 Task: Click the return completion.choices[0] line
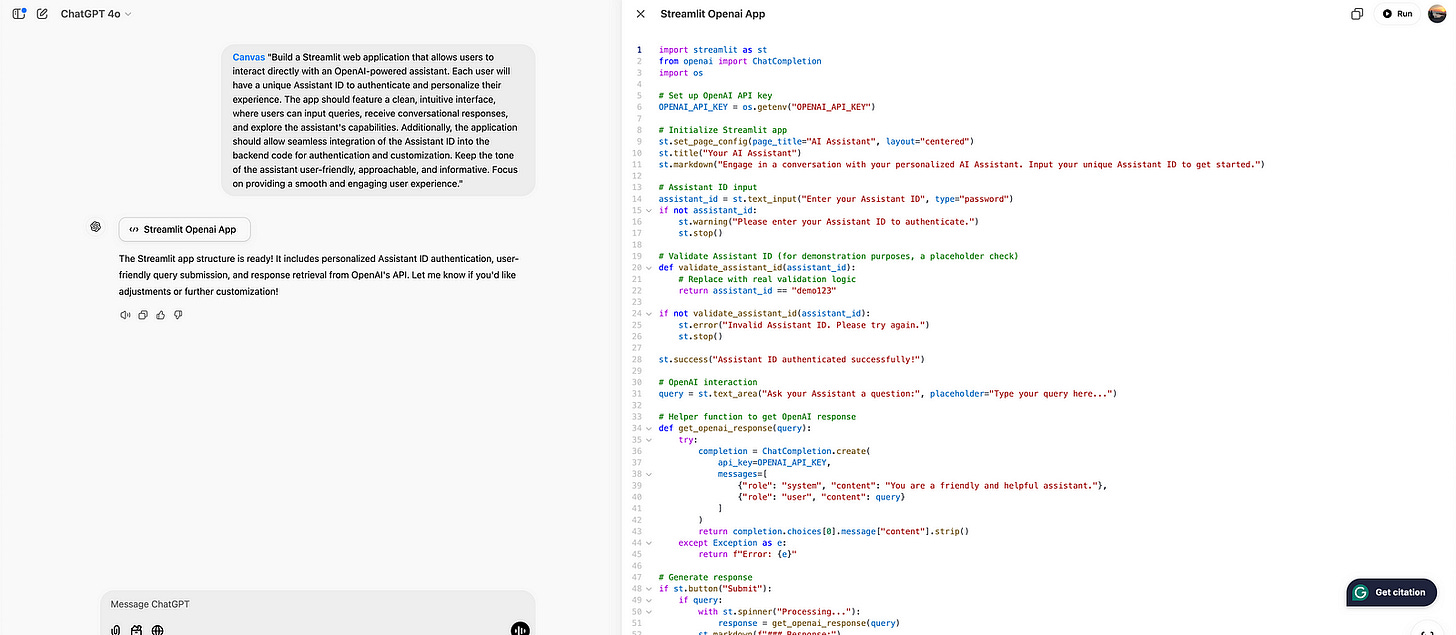834,531
